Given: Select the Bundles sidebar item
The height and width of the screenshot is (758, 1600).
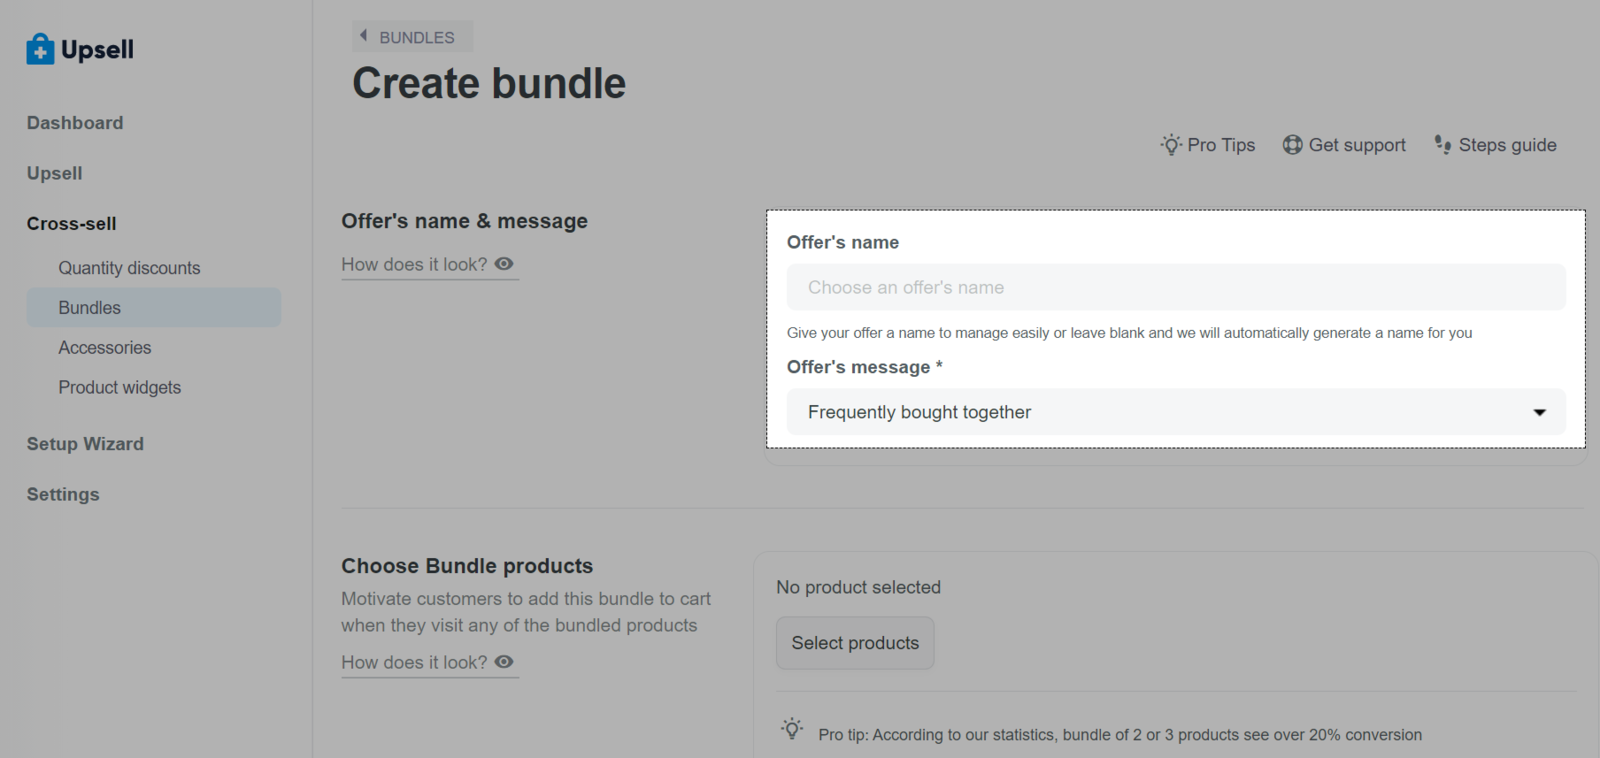Looking at the screenshot, I should pyautogui.click(x=154, y=308).
